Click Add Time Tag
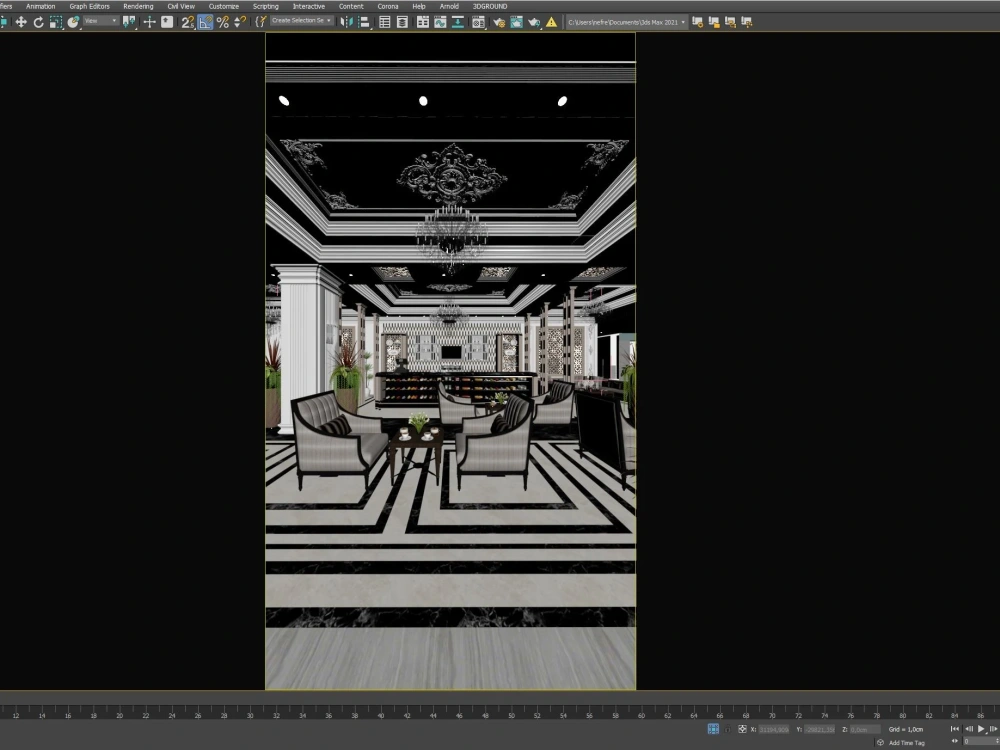This screenshot has width=1000, height=750. pos(906,742)
